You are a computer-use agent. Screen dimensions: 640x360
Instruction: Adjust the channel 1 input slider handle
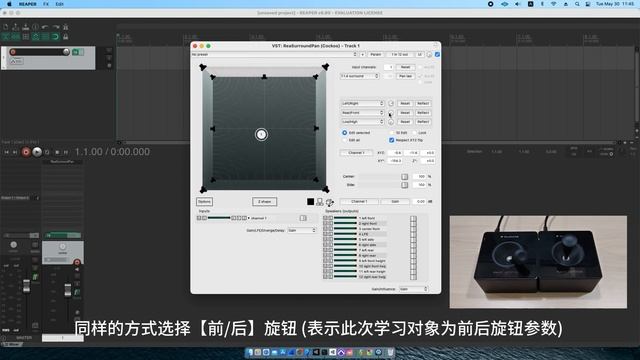(x=303, y=218)
